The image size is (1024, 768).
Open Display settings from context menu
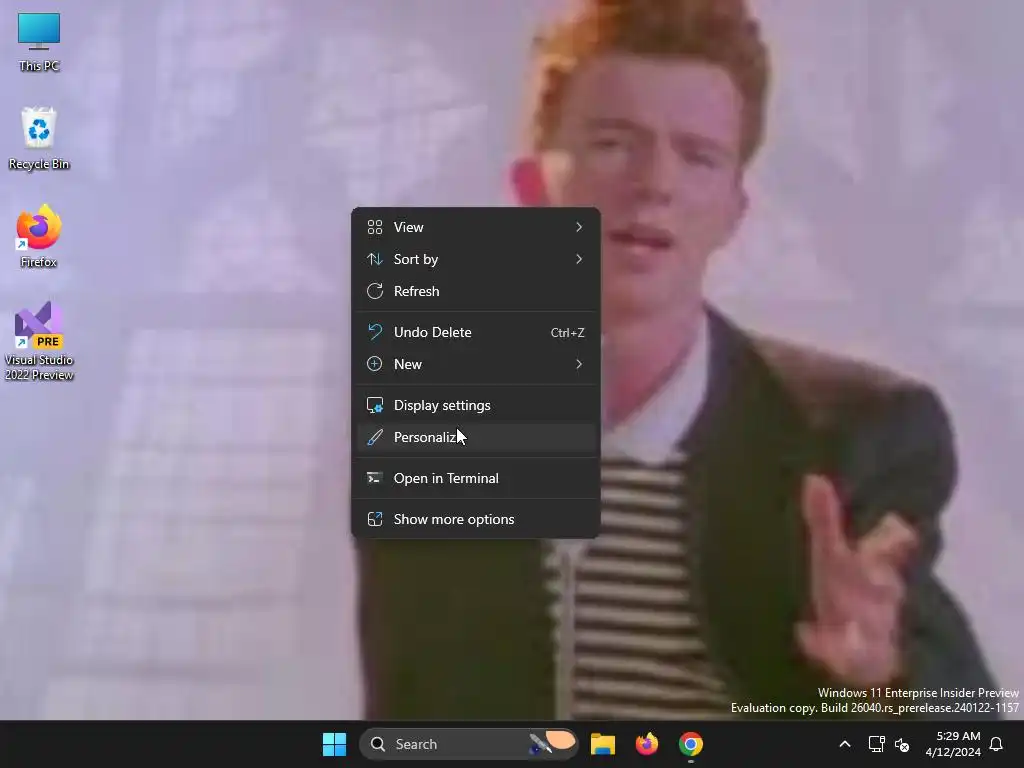coord(475,406)
